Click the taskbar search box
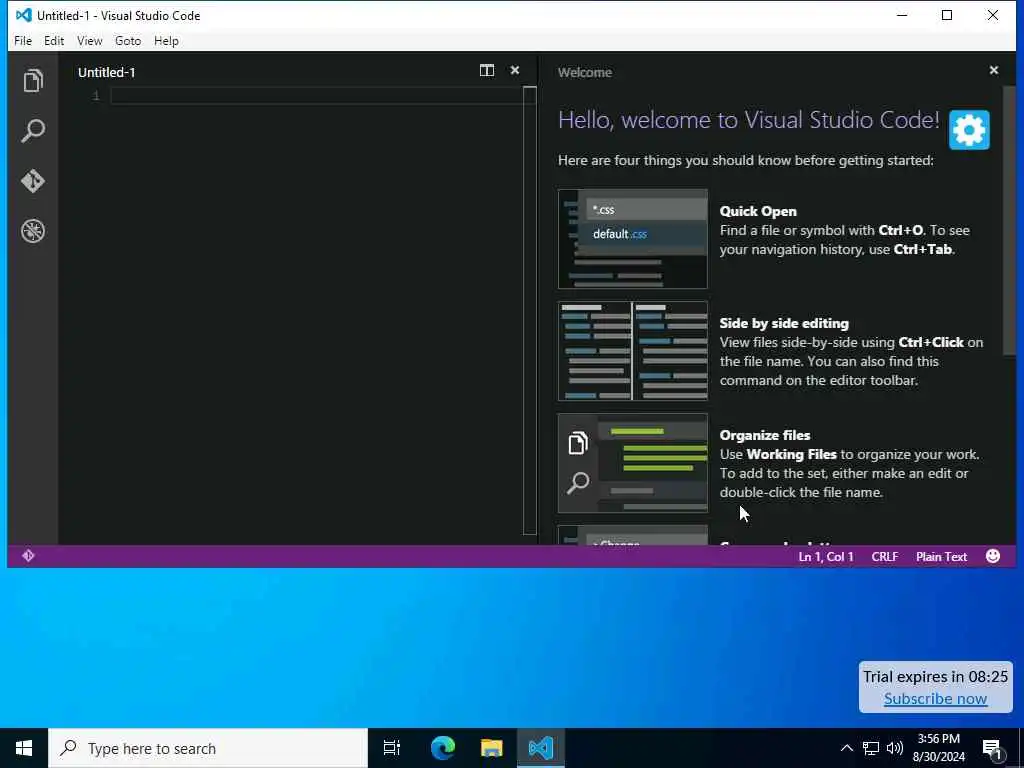The image size is (1024, 768). (208, 748)
